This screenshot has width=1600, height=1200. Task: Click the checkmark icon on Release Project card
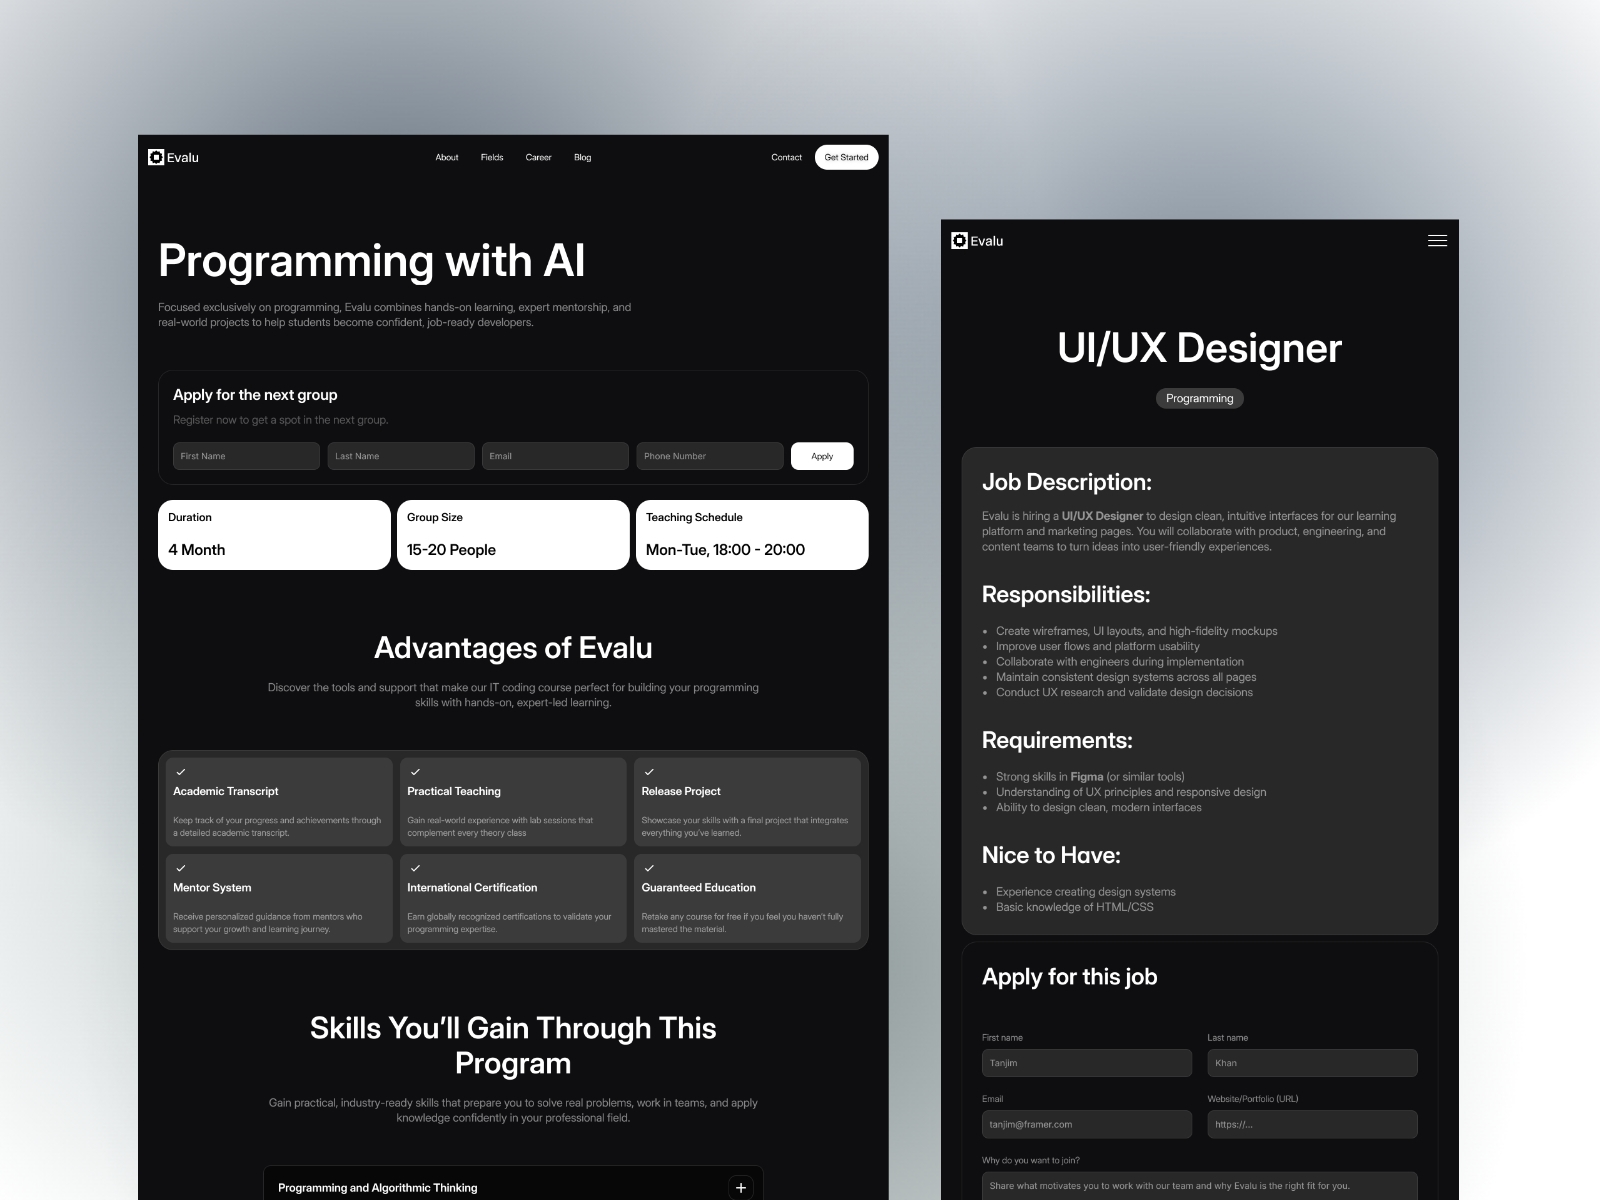tap(650, 772)
